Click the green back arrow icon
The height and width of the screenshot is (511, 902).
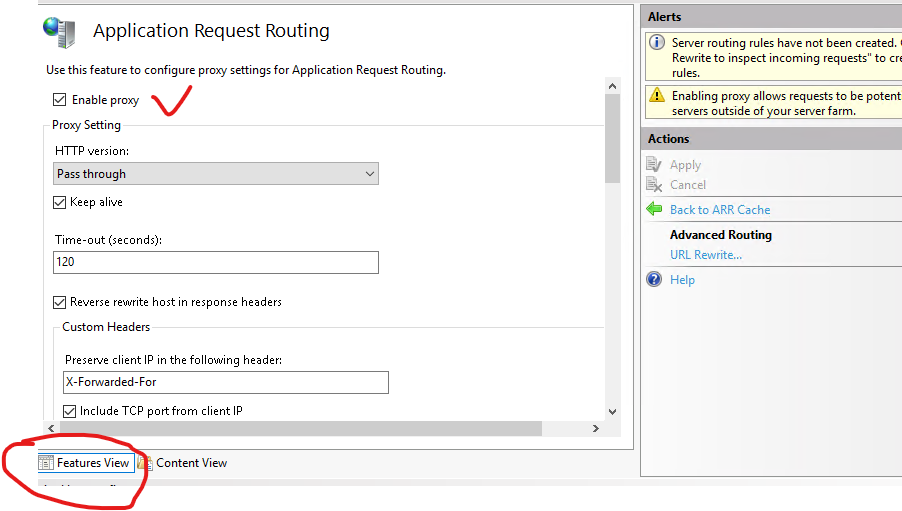click(x=654, y=209)
